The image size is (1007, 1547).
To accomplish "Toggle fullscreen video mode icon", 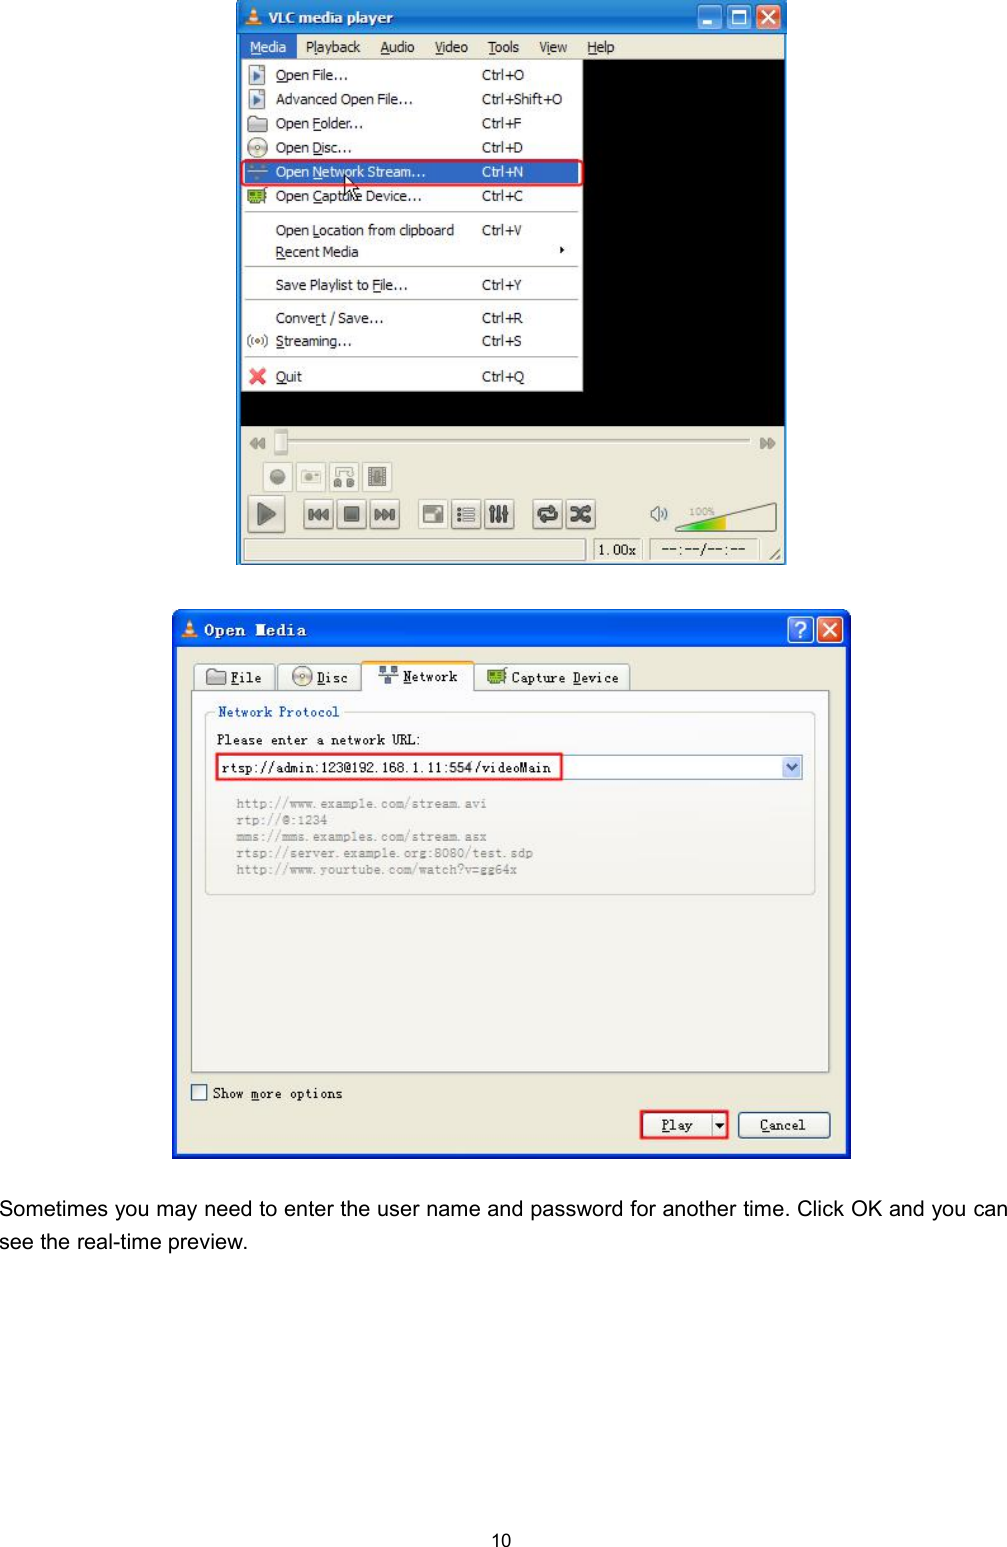I will (x=432, y=514).
